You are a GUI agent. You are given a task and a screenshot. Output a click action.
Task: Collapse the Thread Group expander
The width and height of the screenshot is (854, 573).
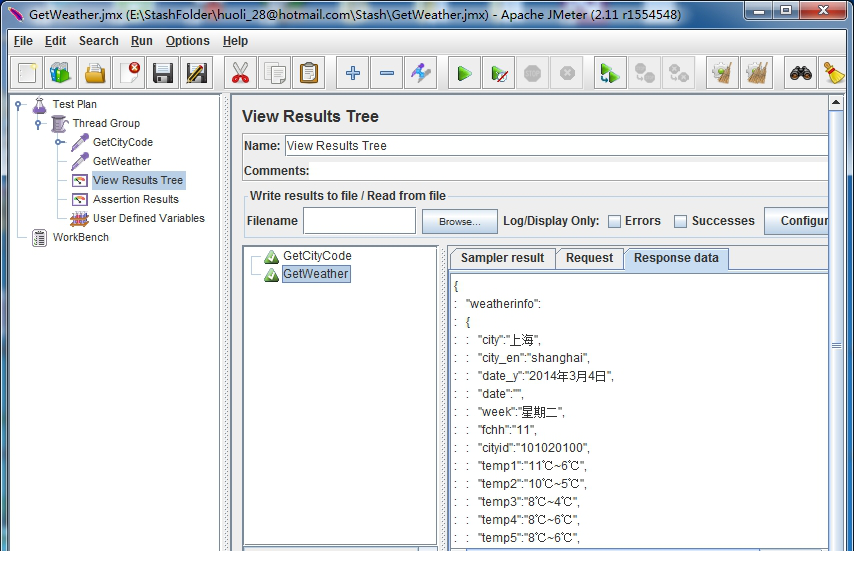[x=38, y=124]
